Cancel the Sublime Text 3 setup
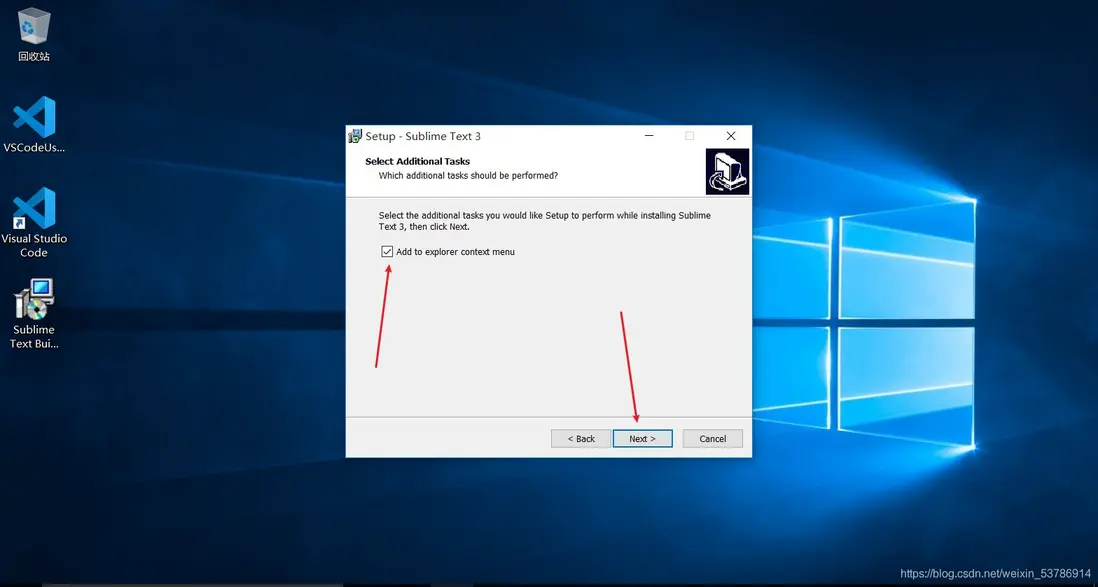This screenshot has width=1098, height=587. [712, 438]
